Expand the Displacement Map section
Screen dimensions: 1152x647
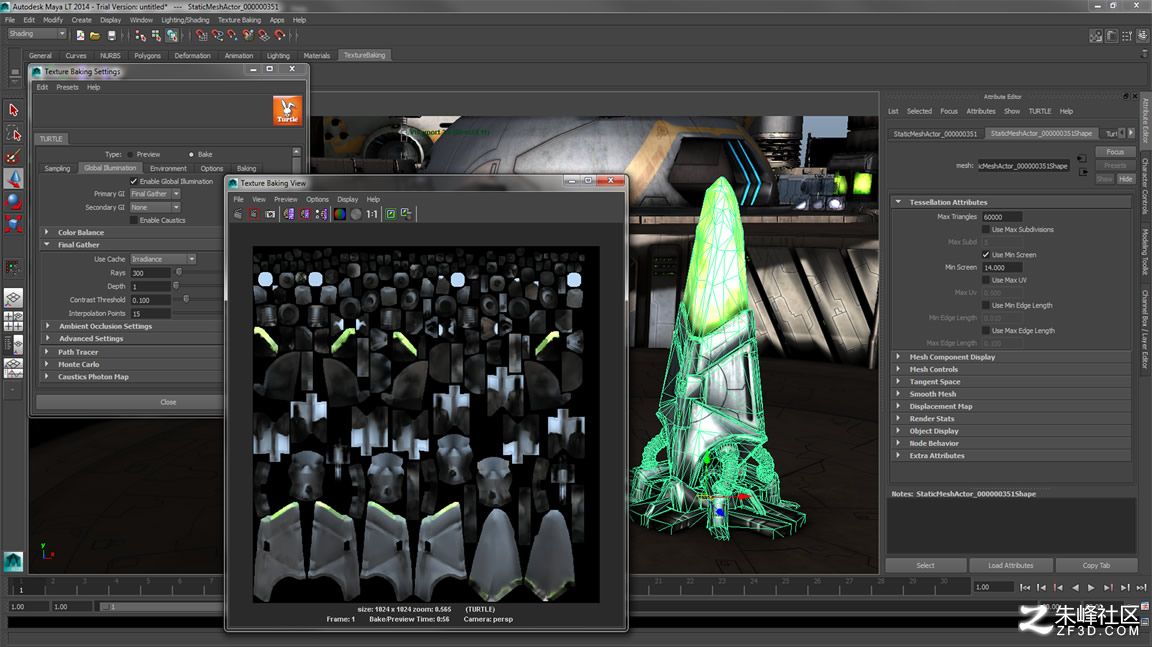point(899,406)
